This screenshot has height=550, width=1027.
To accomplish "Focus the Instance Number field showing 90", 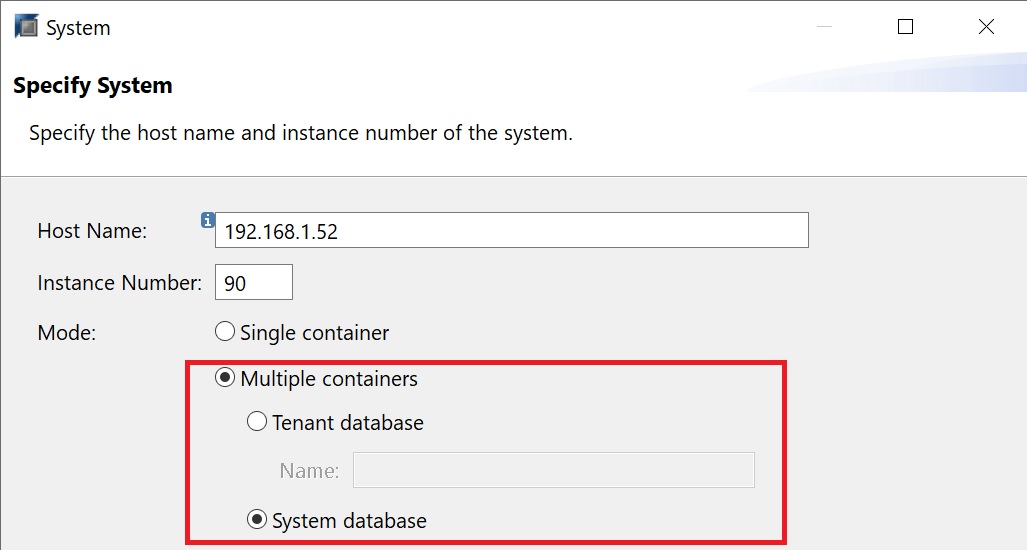I will 253,282.
